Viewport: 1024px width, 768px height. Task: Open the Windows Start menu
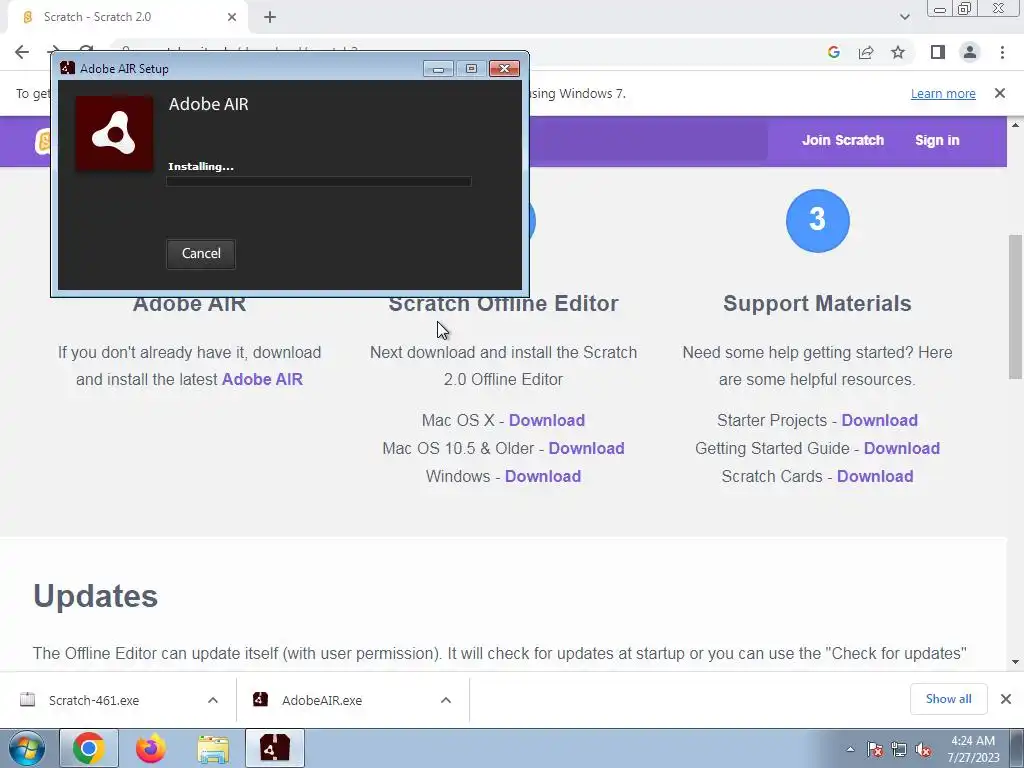click(26, 748)
